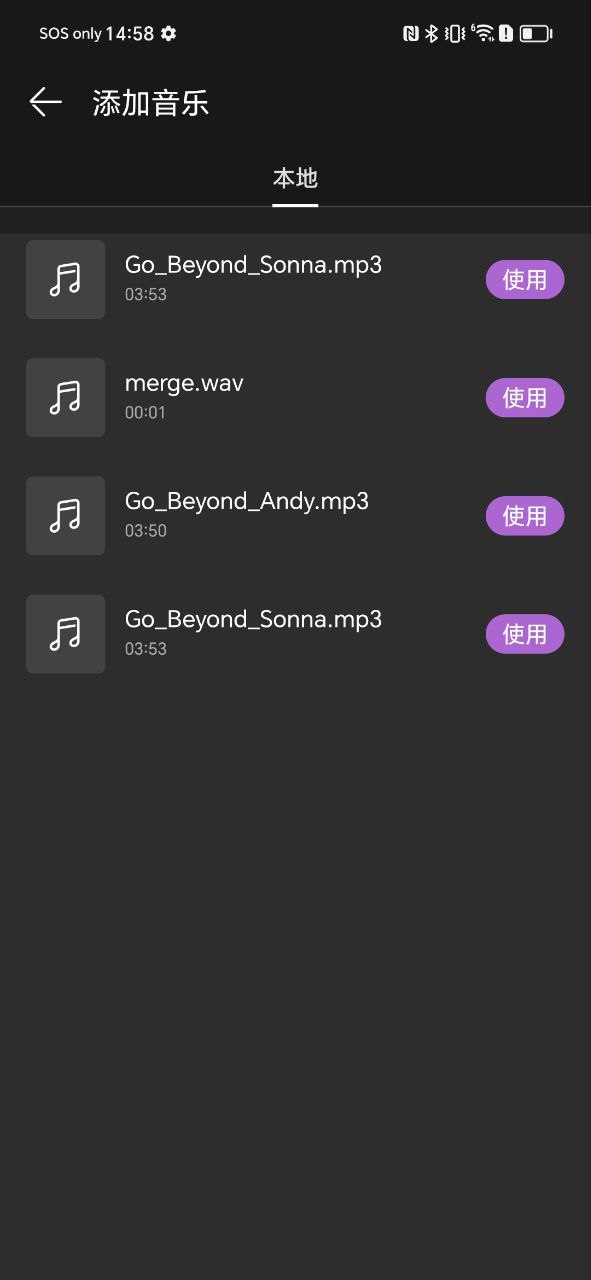The width and height of the screenshot is (591, 1280).
Task: Click 使用 for Go_Beyond_Sonna.mp3 listed below Go_Beyond_Andy.mp3
Action: tap(525, 634)
